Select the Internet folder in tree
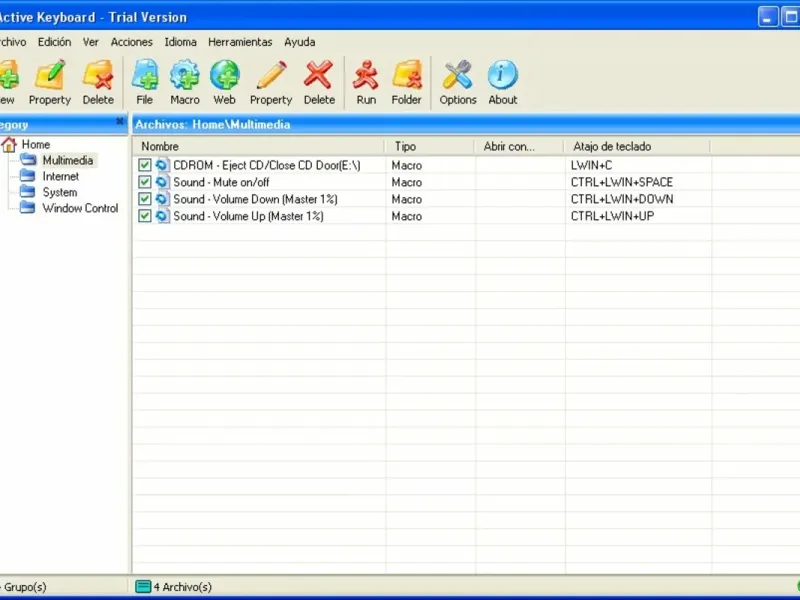Viewport: 800px width, 600px height. click(x=61, y=177)
